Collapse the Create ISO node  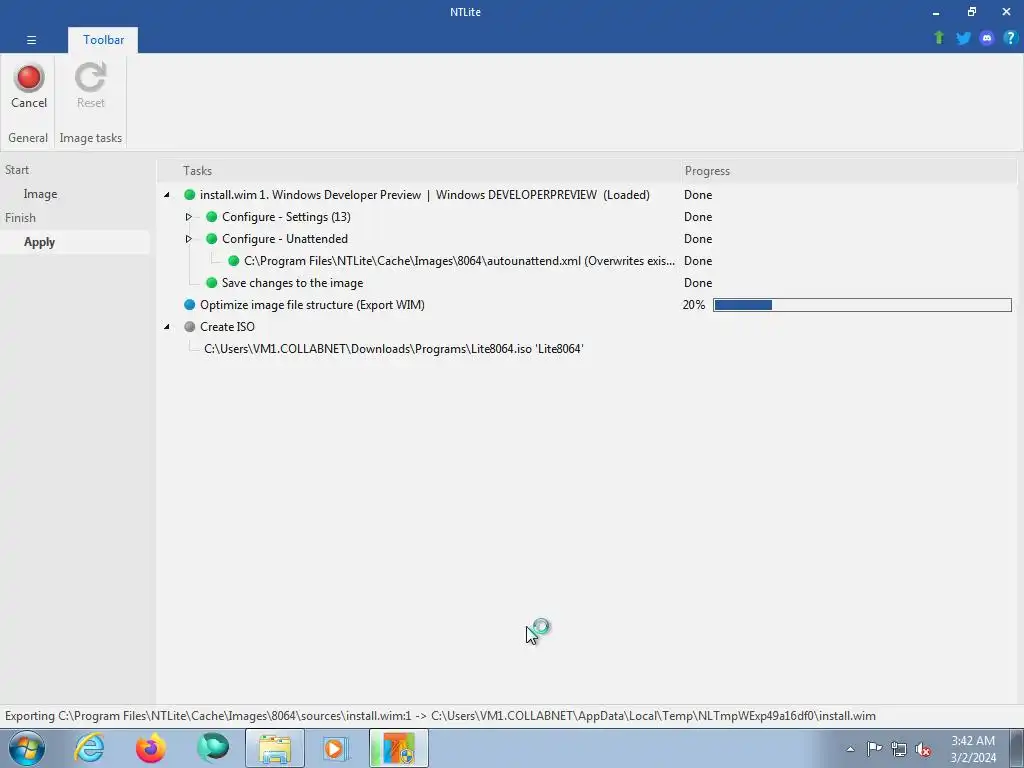167,327
